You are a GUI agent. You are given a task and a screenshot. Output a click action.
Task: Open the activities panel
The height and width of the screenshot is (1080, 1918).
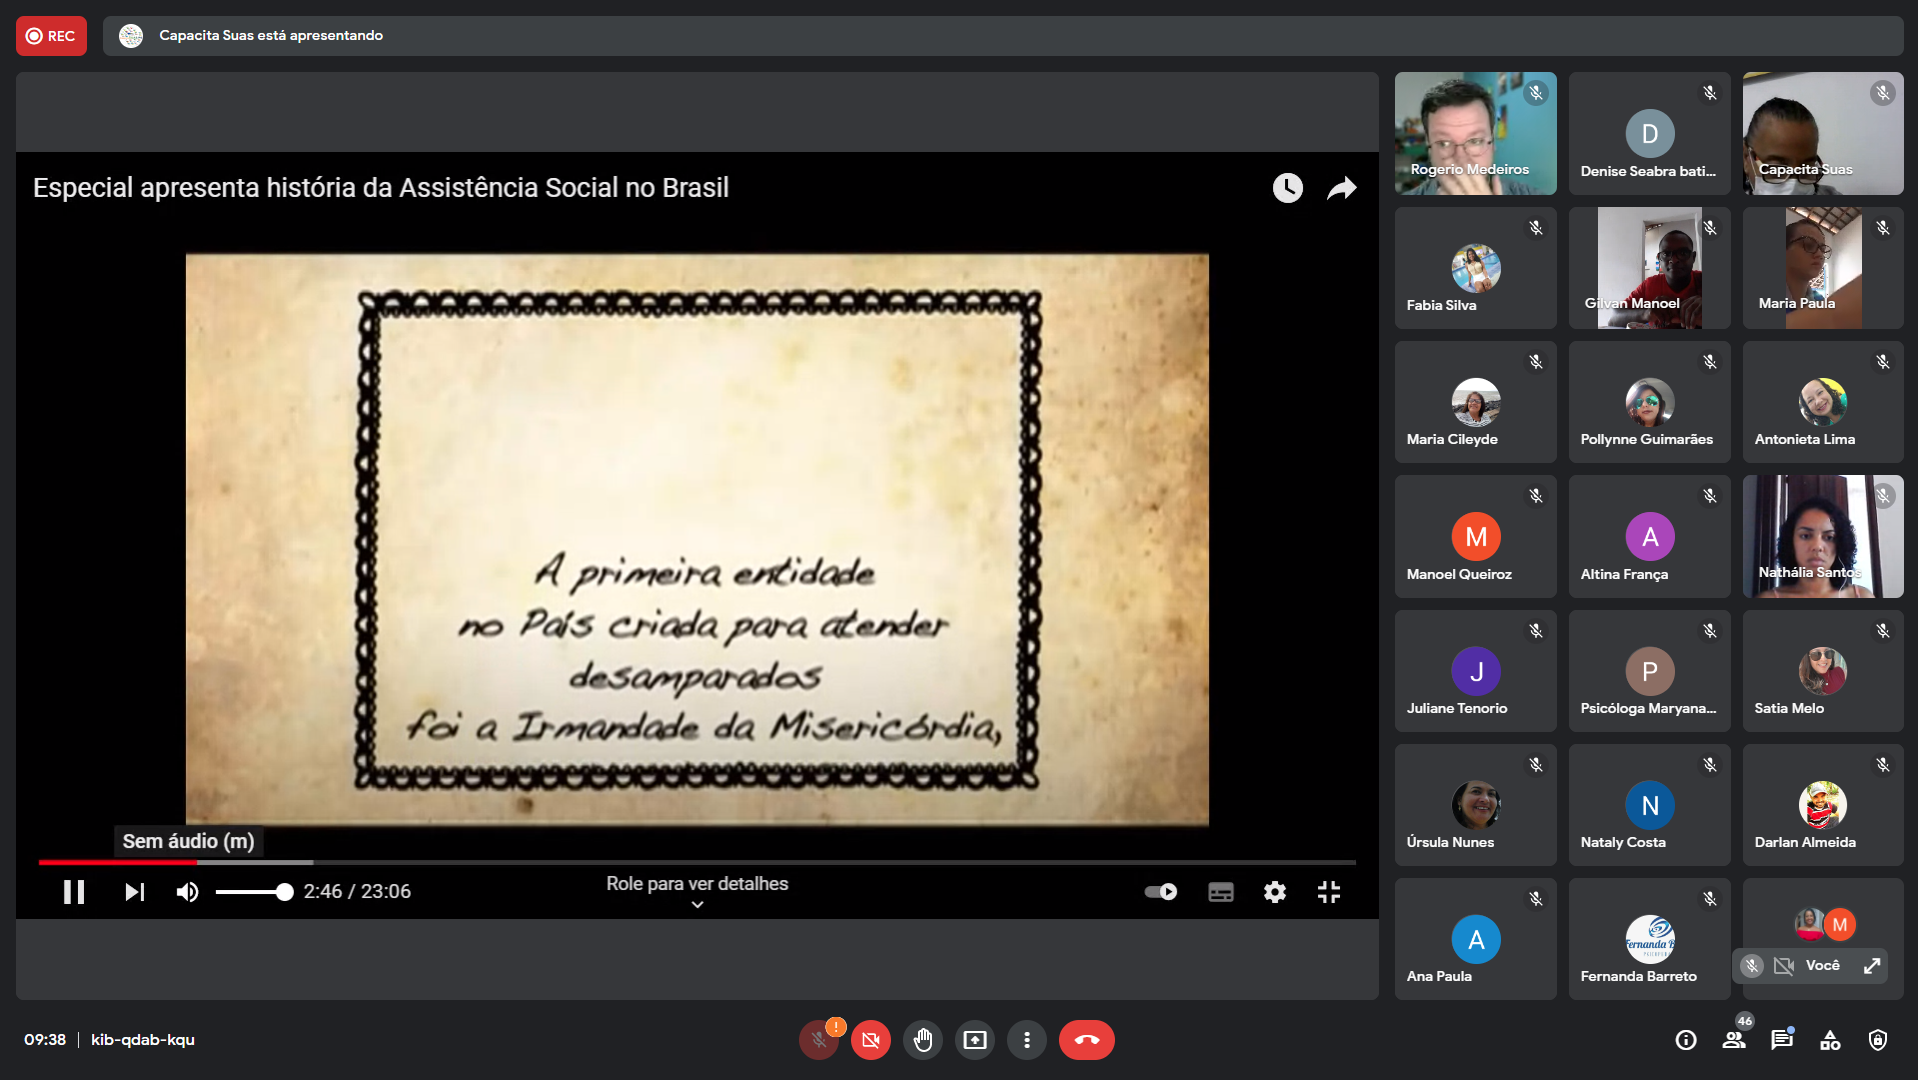1830,1040
